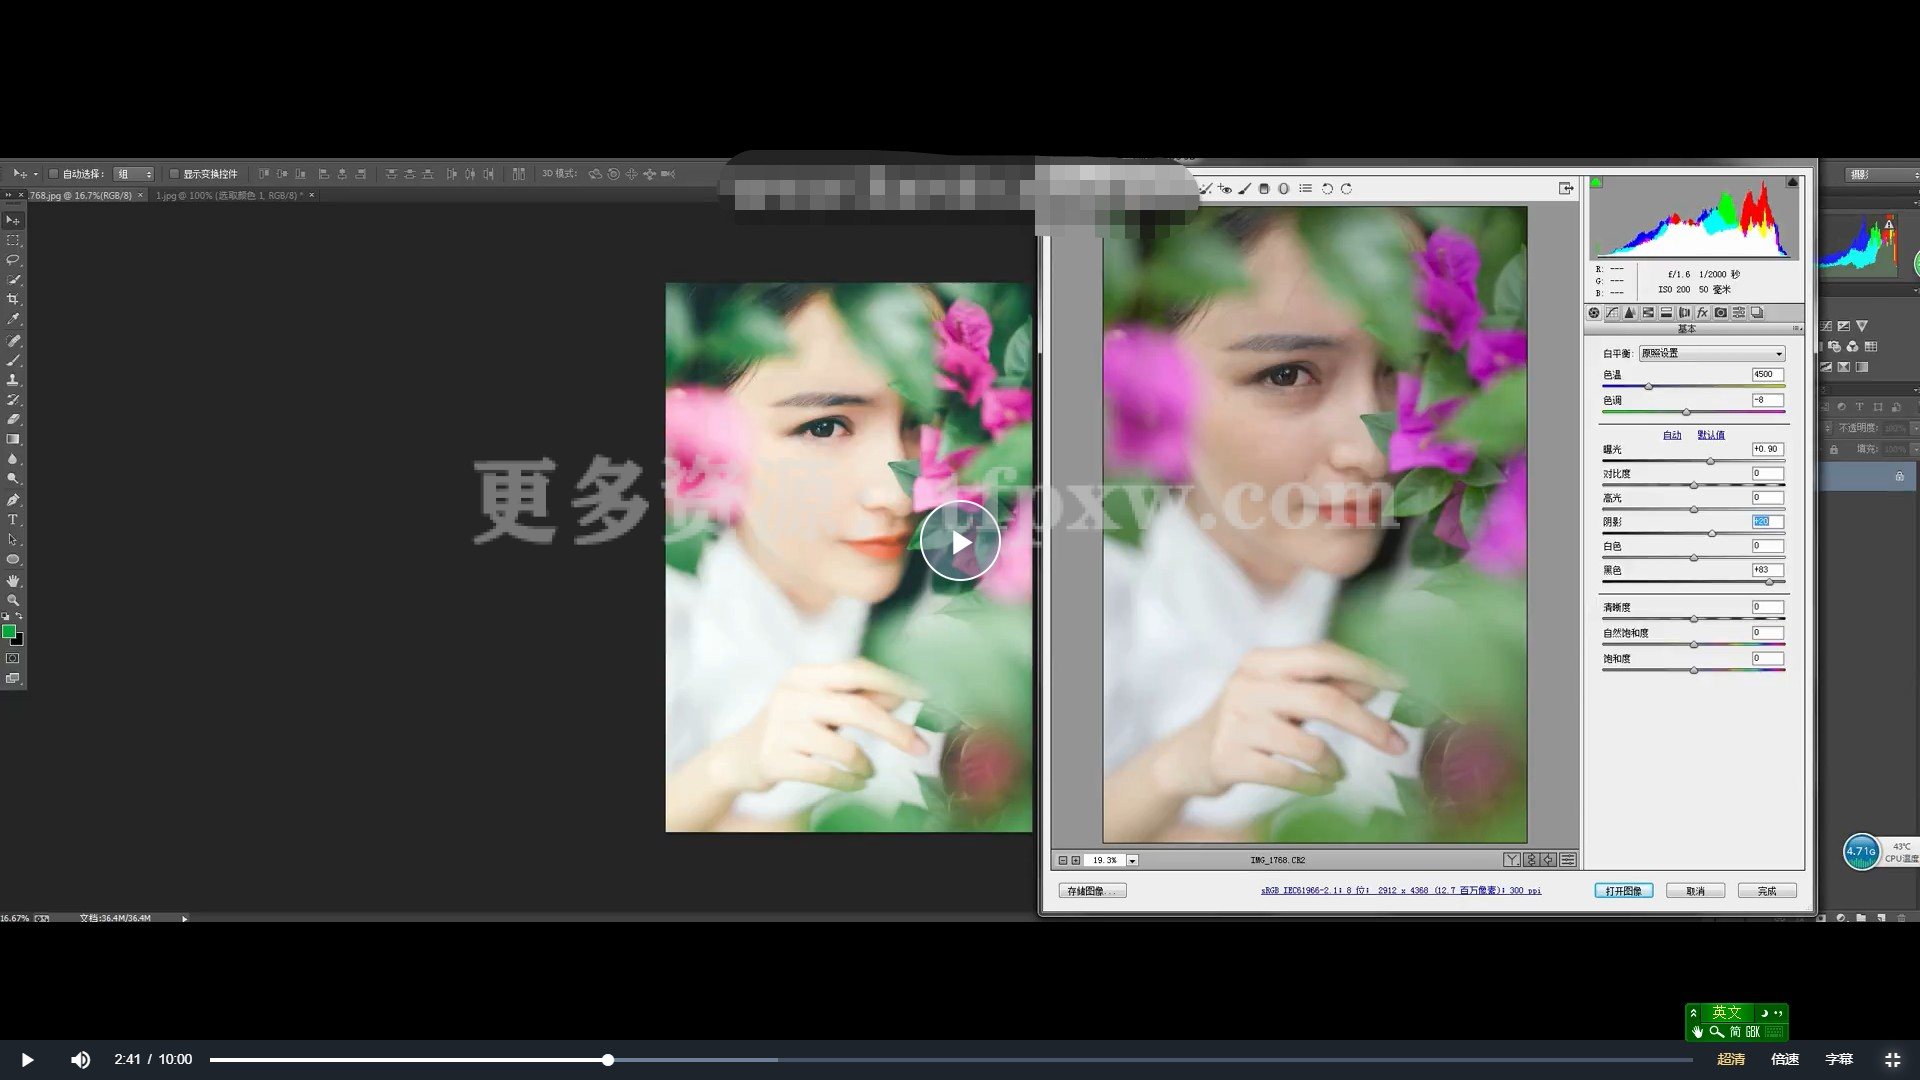1920x1080 pixels.
Task: Open the 3D模式 menu option
Action: point(556,173)
